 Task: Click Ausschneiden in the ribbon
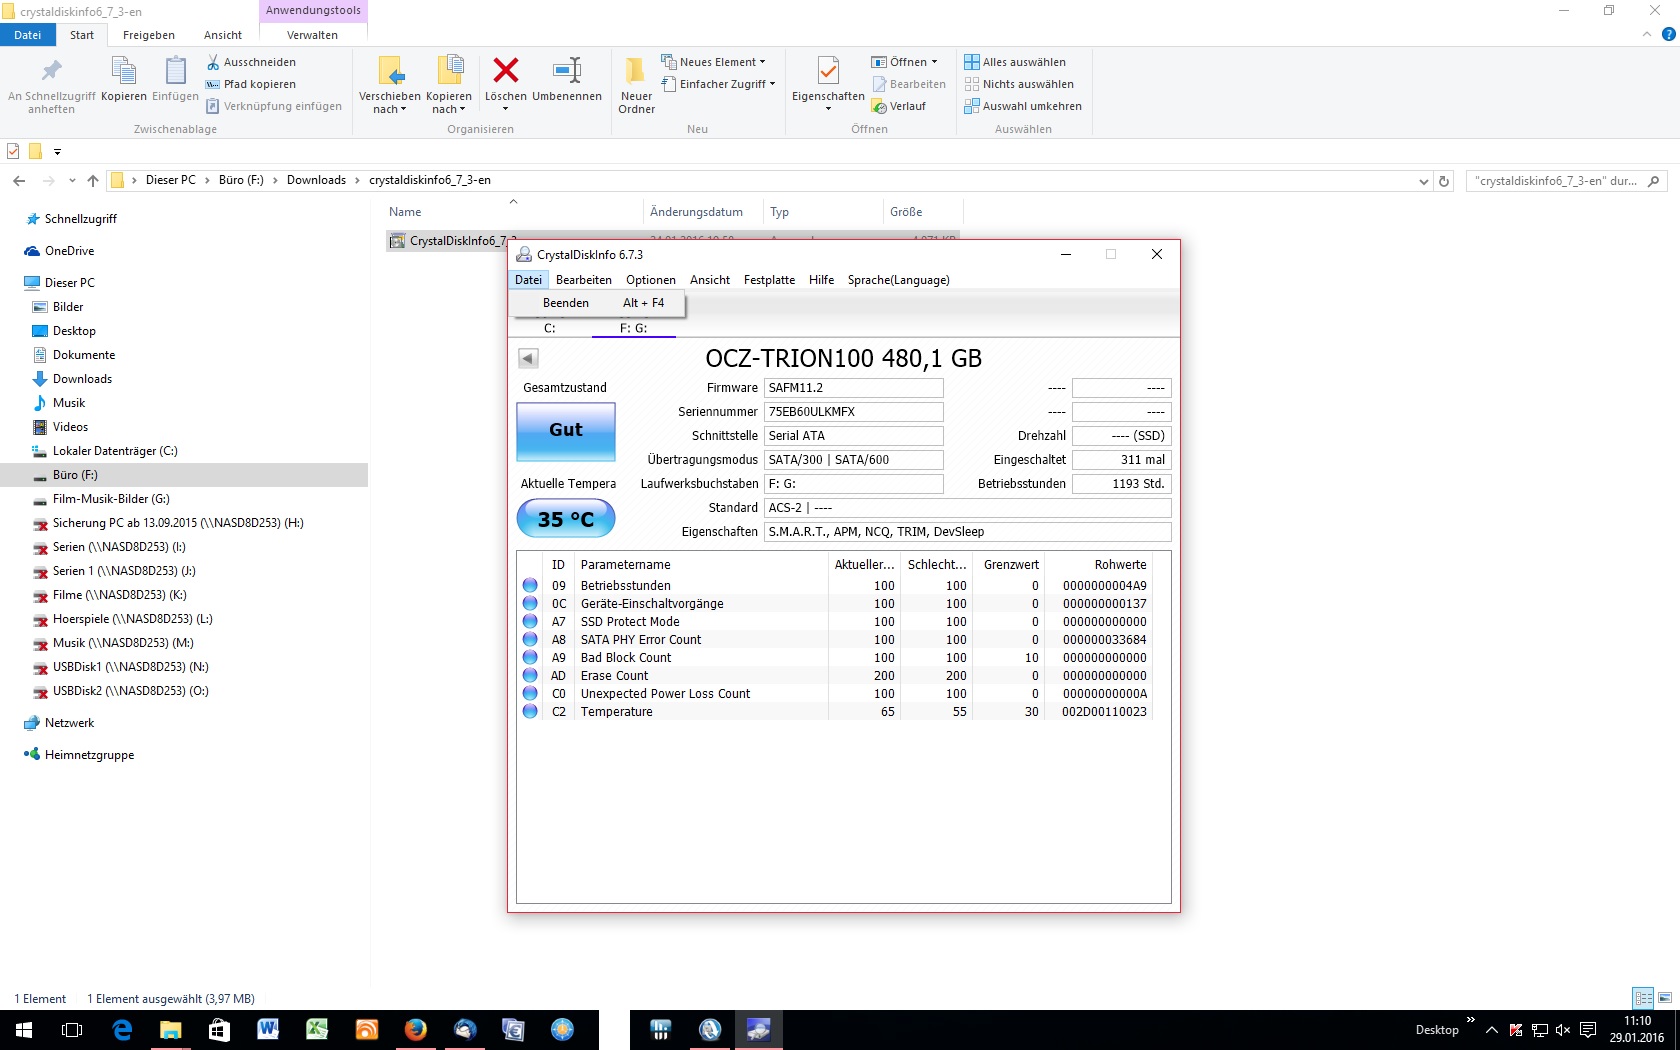(x=251, y=62)
